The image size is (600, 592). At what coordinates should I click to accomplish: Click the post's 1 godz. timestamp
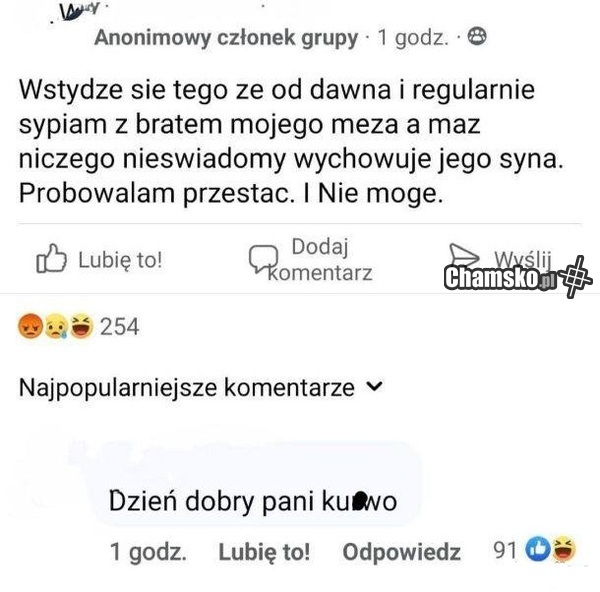click(x=413, y=38)
